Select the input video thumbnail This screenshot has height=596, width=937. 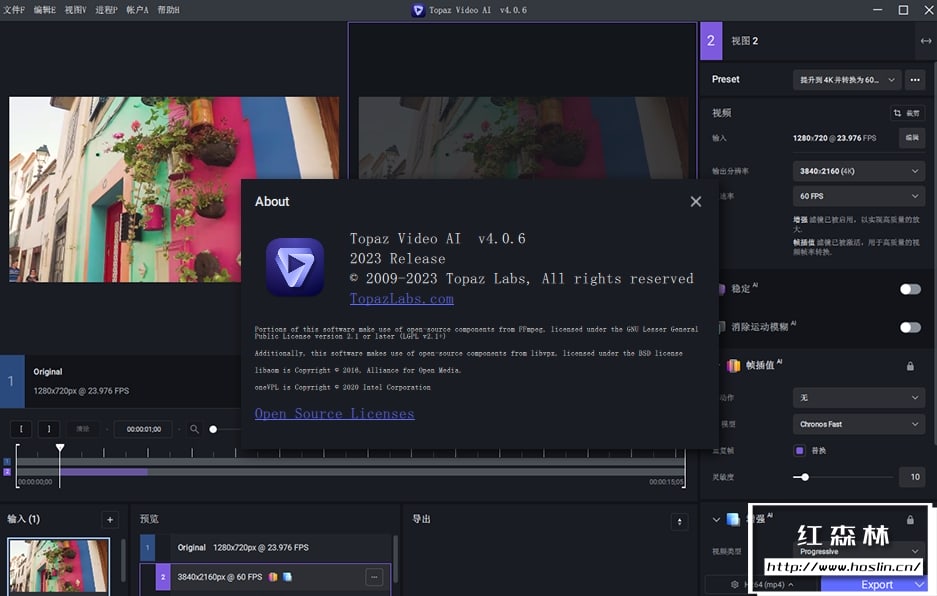pos(59,566)
